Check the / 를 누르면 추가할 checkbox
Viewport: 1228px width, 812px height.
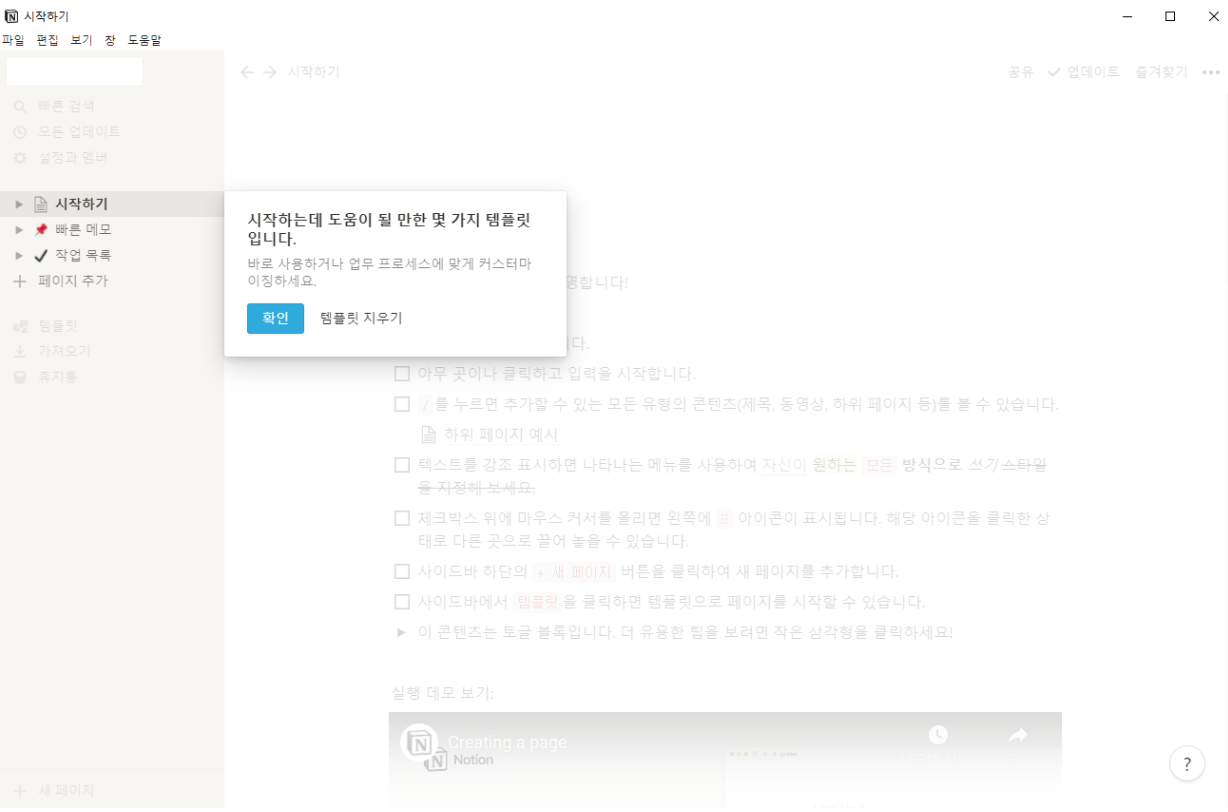click(x=402, y=404)
